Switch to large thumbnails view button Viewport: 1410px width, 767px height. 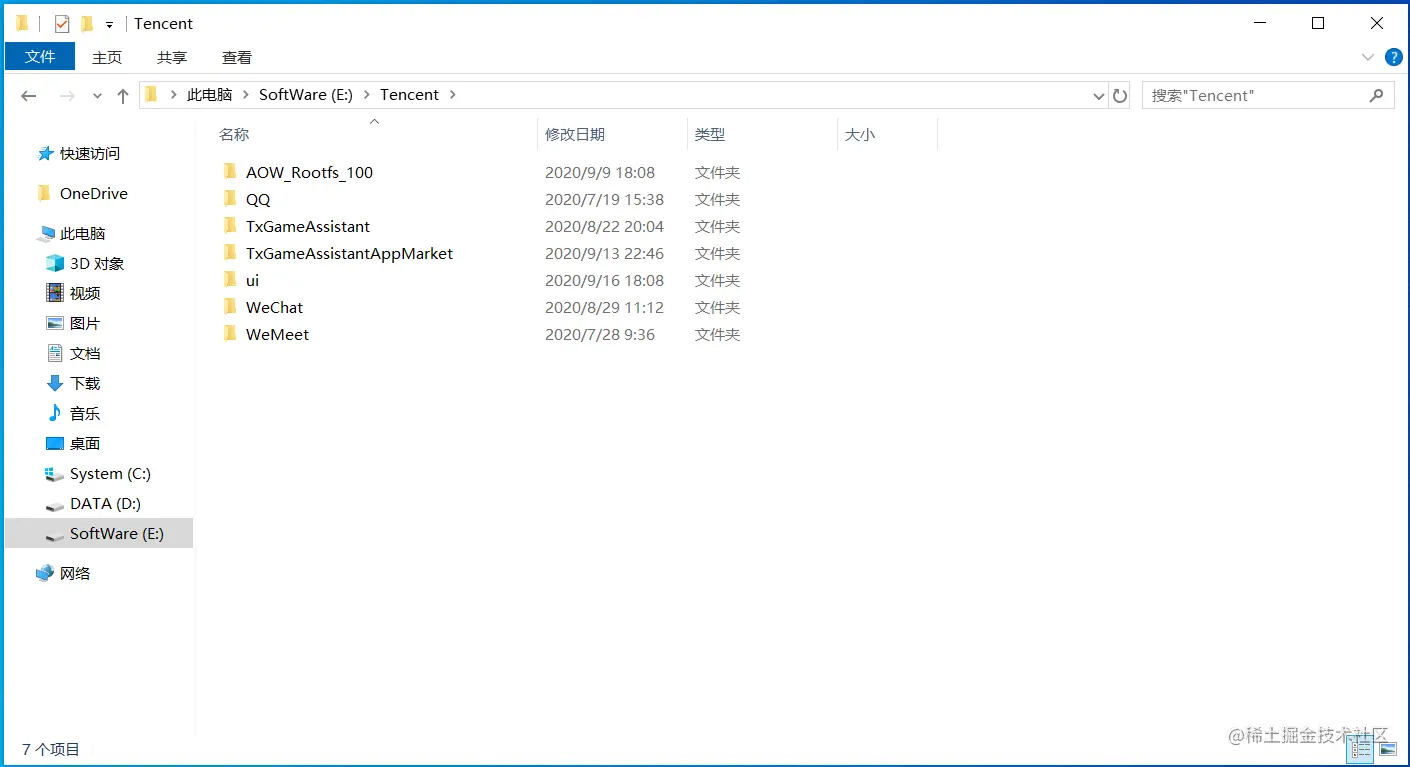click(x=1387, y=749)
